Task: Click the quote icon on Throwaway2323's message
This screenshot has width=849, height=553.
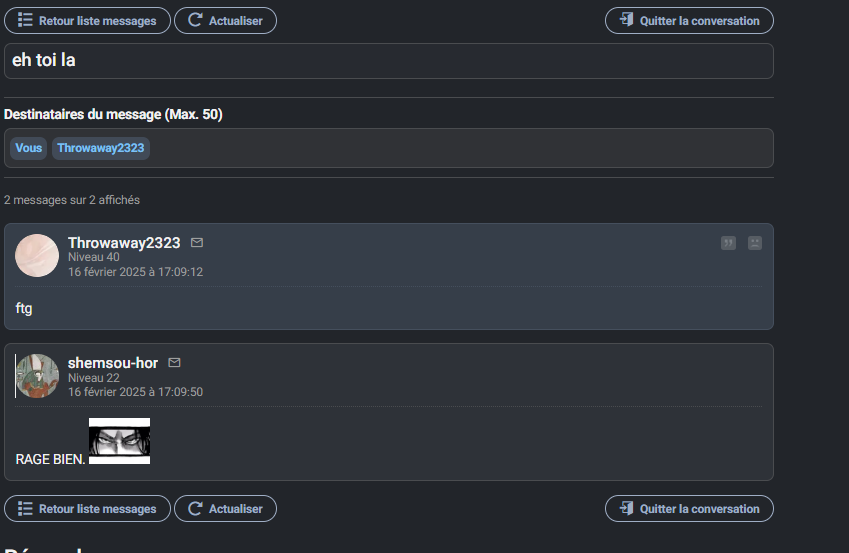Action: pyautogui.click(x=728, y=243)
